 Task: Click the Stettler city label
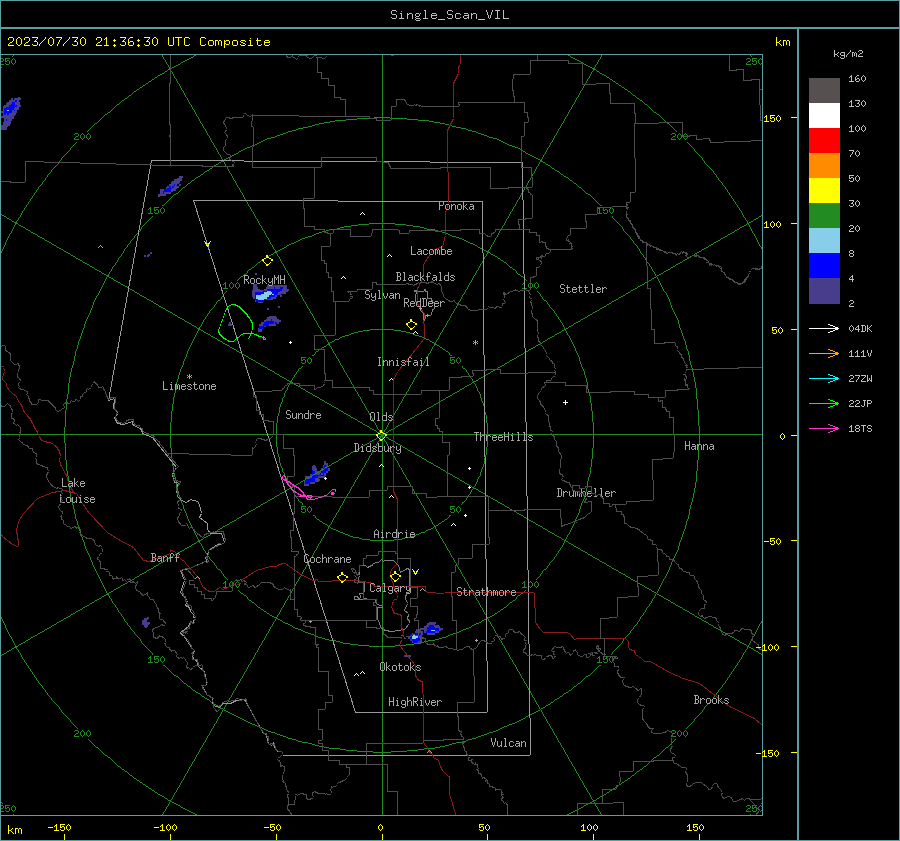[x=583, y=289]
